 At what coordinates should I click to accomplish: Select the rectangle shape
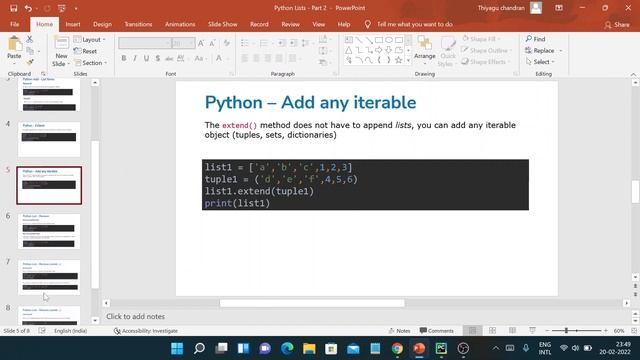[379, 40]
